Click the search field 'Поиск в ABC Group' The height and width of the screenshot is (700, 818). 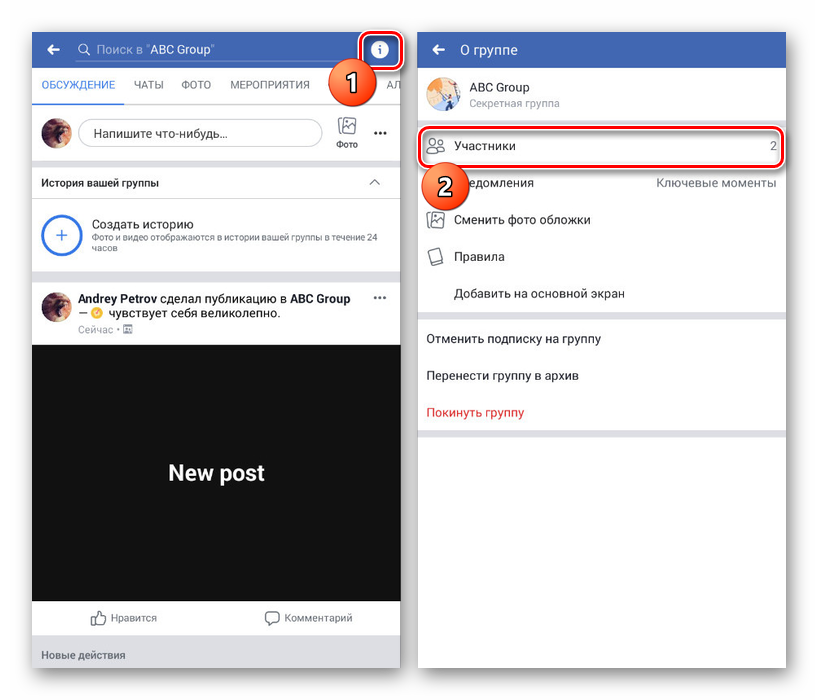point(215,50)
